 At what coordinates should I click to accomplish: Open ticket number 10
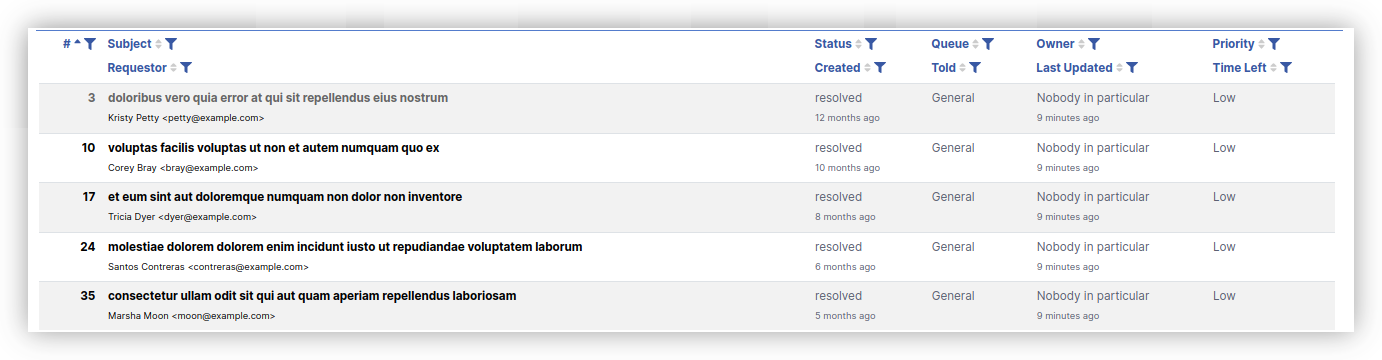pyautogui.click(x=88, y=148)
